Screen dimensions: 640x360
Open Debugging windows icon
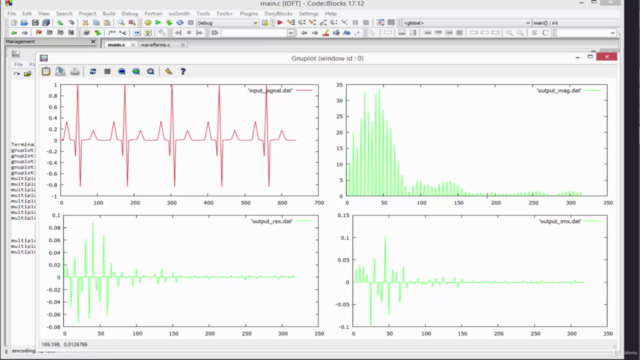pyautogui.click(x=380, y=23)
